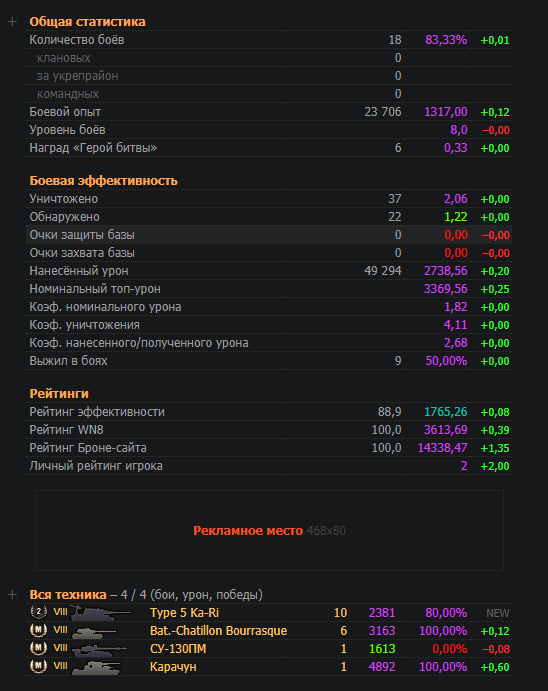Click the Рейтинг WN8 row
Image resolution: width=548 pixels, height=691 pixels.
pyautogui.click(x=269, y=430)
